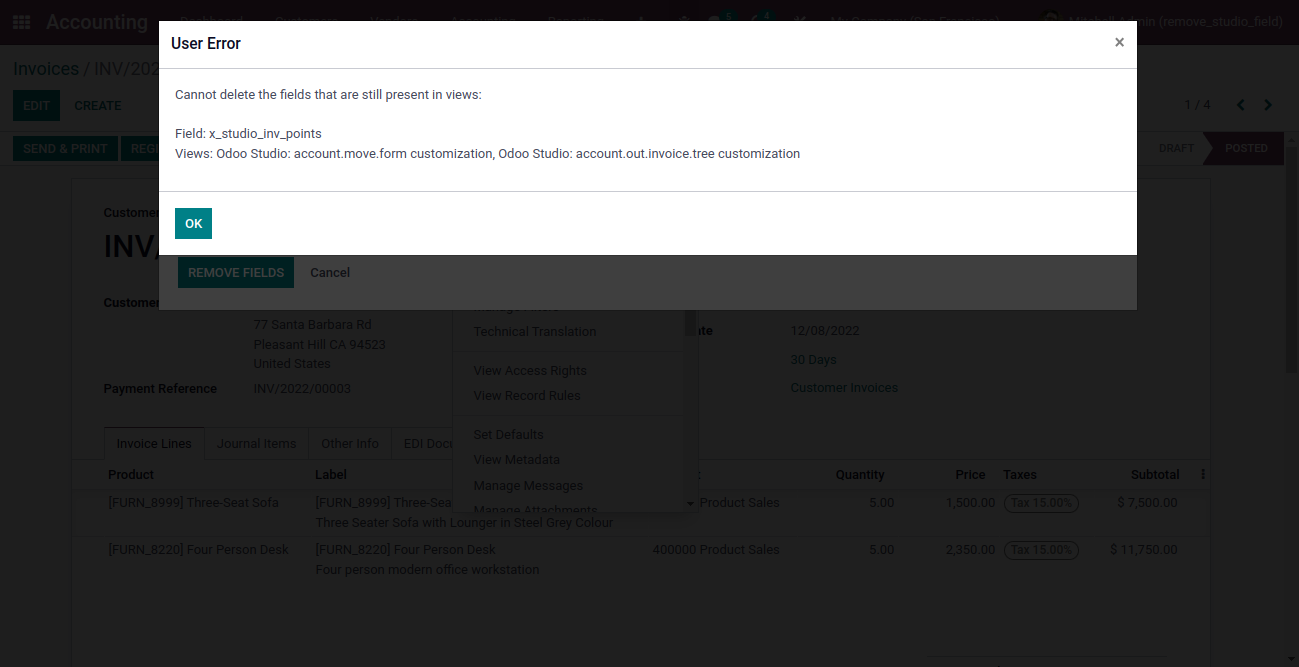
Task: Click the 2,350.00 price cell
Action: (x=970, y=549)
